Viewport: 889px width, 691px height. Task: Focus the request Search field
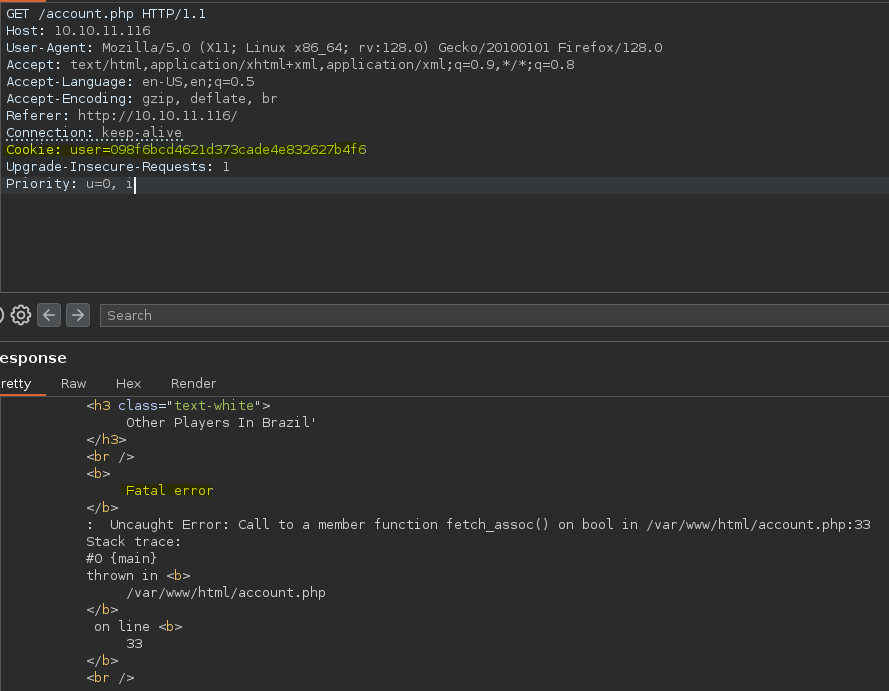tap(494, 315)
